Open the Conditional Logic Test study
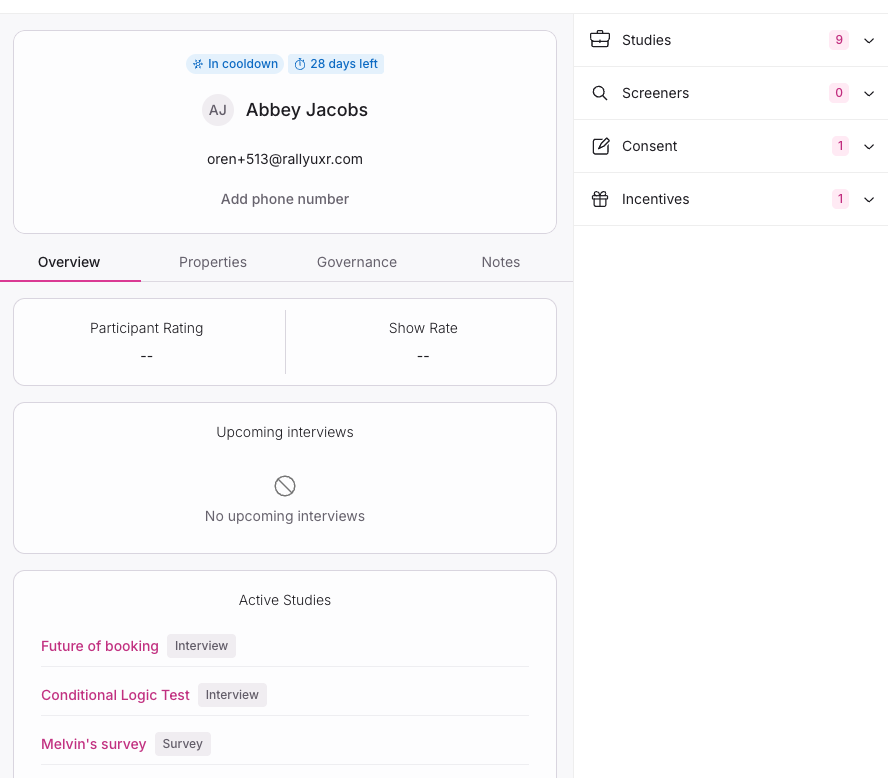 [x=115, y=695]
